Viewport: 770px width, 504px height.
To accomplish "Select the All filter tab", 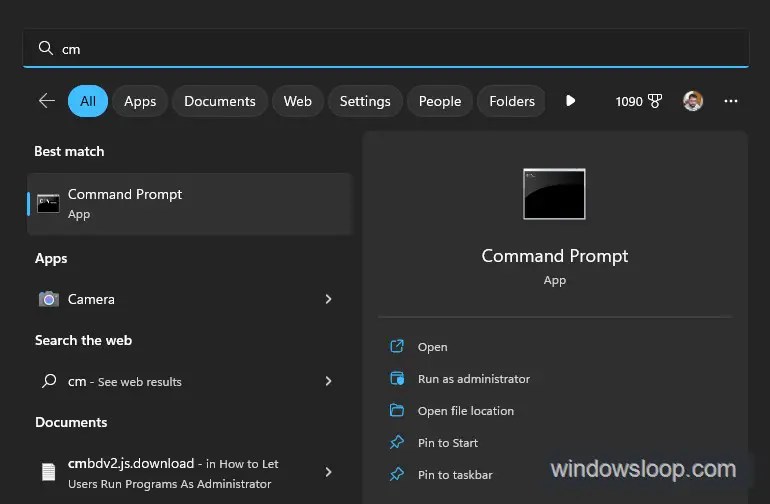I will 88,101.
